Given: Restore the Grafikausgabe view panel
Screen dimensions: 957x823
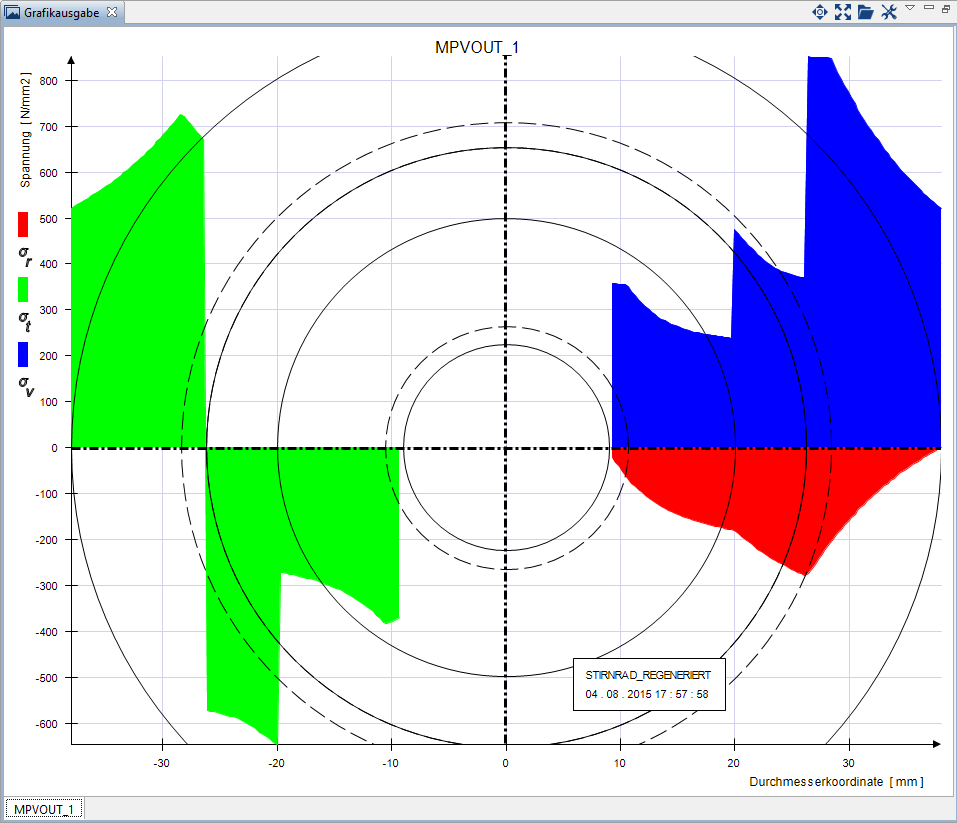Looking at the screenshot, I should [945, 8].
